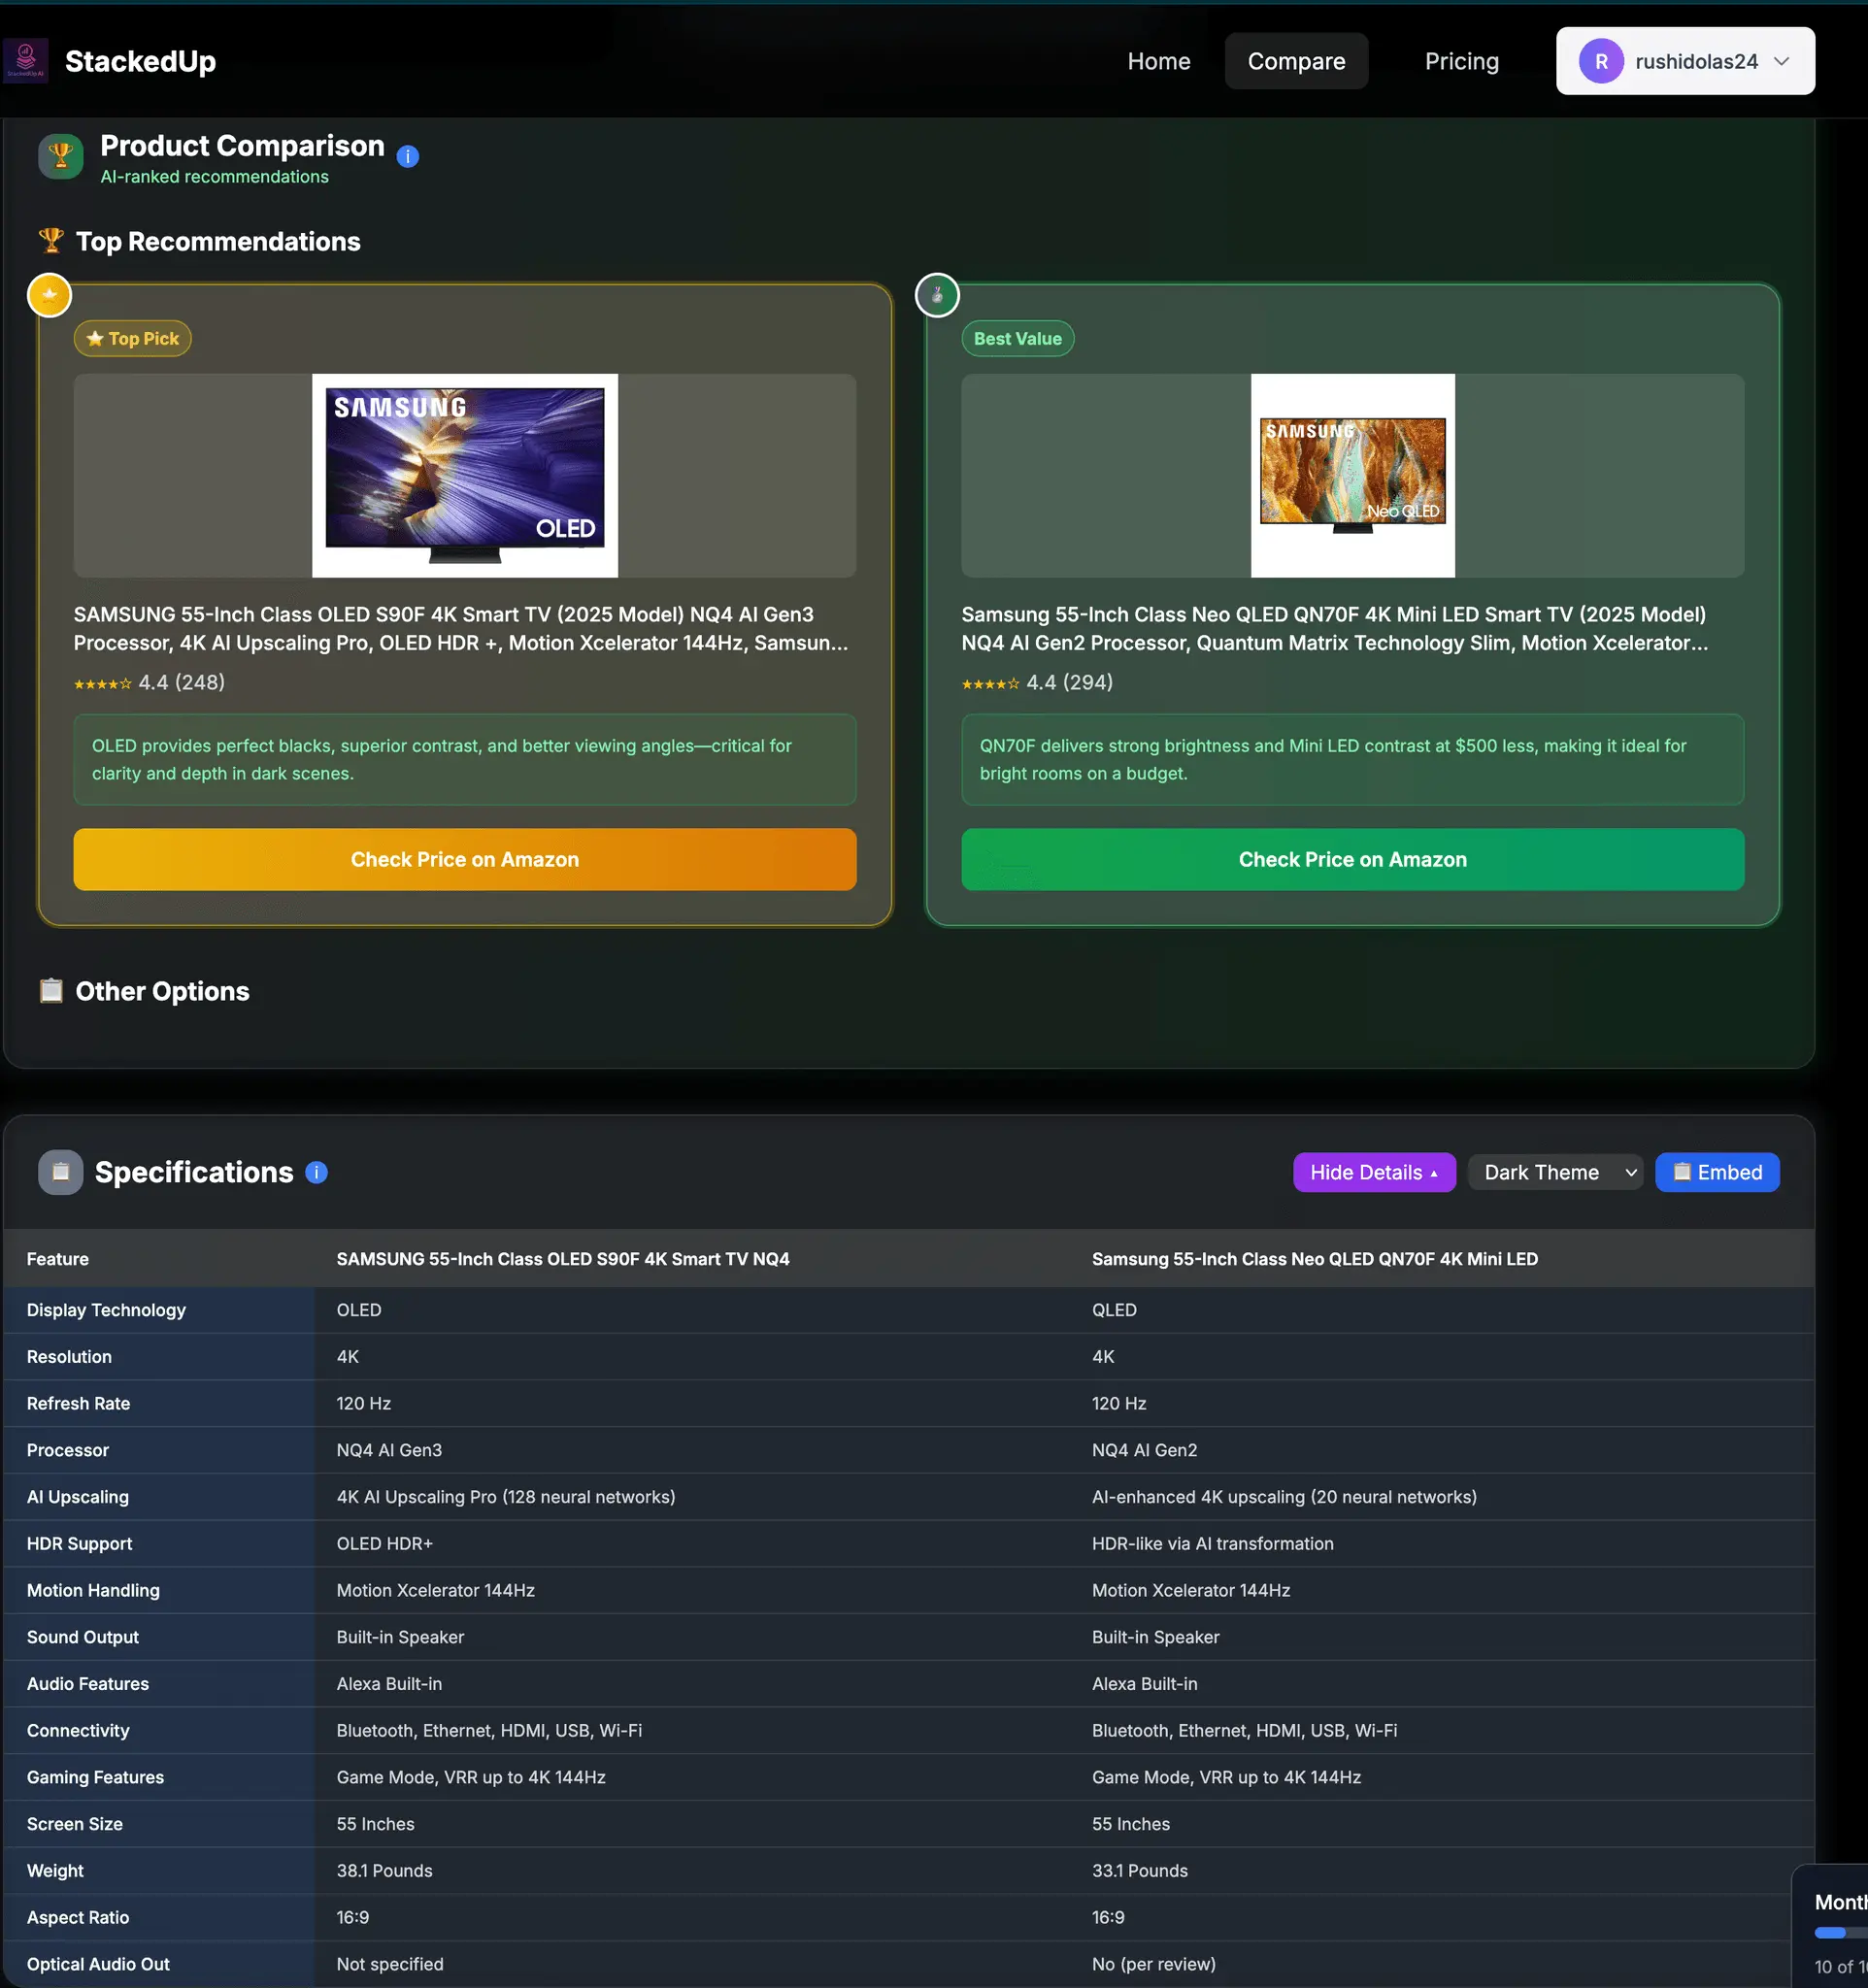
Task: Click the Gaming Features row label
Action: tap(95, 1778)
